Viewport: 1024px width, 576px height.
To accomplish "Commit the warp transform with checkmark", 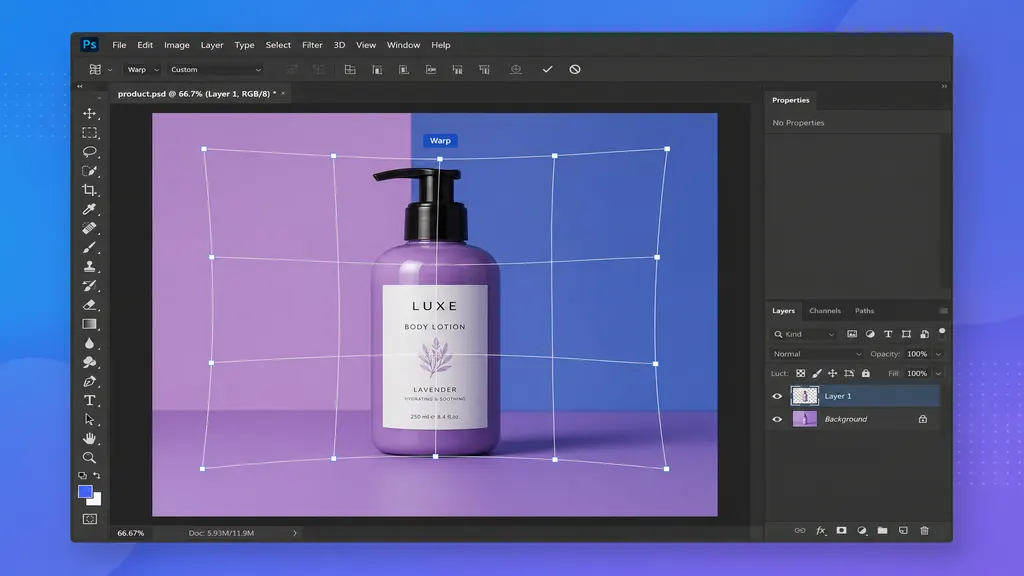I will click(x=547, y=69).
